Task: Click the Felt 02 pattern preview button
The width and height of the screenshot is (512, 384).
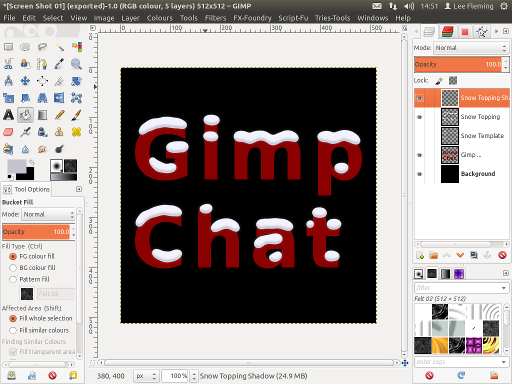Action: pos(27,294)
